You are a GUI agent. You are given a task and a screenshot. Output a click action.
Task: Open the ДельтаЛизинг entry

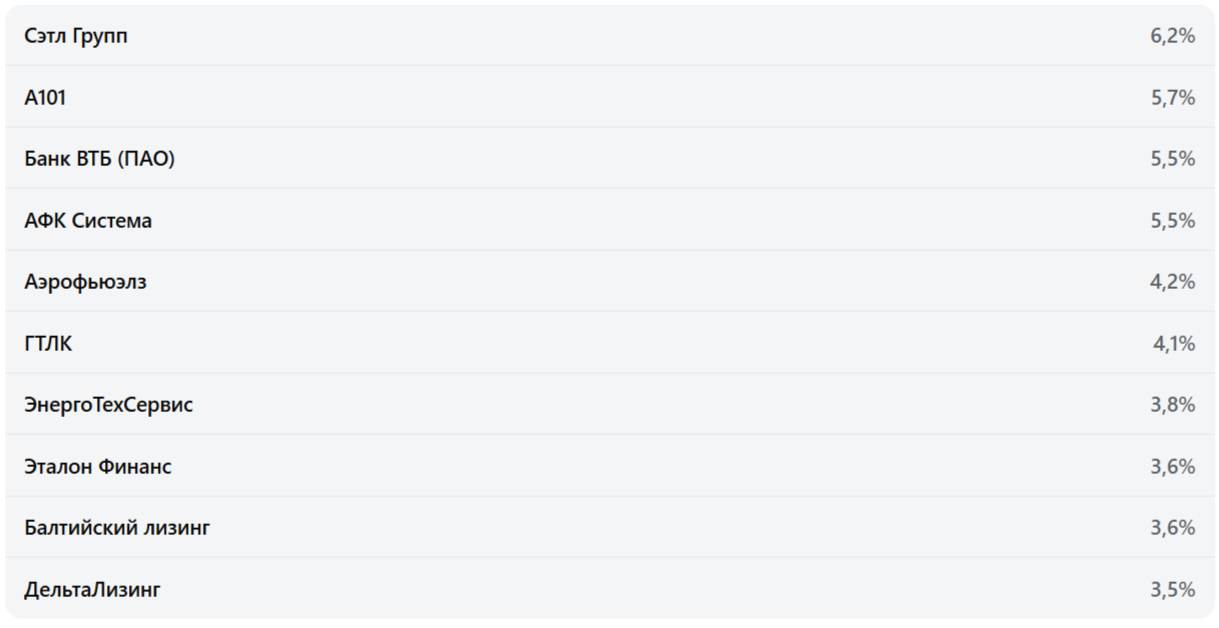[x=92, y=590]
